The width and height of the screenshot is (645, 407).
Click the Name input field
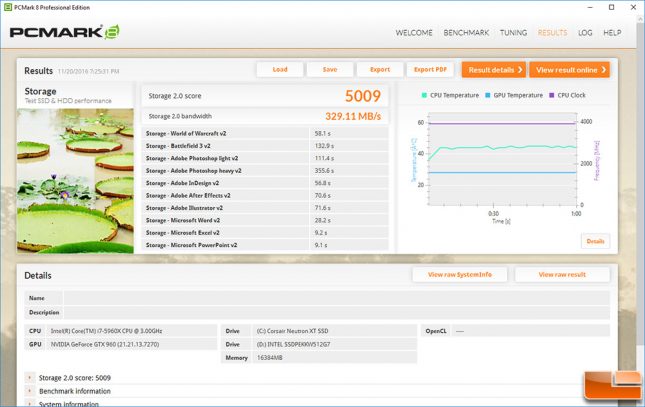click(336, 298)
